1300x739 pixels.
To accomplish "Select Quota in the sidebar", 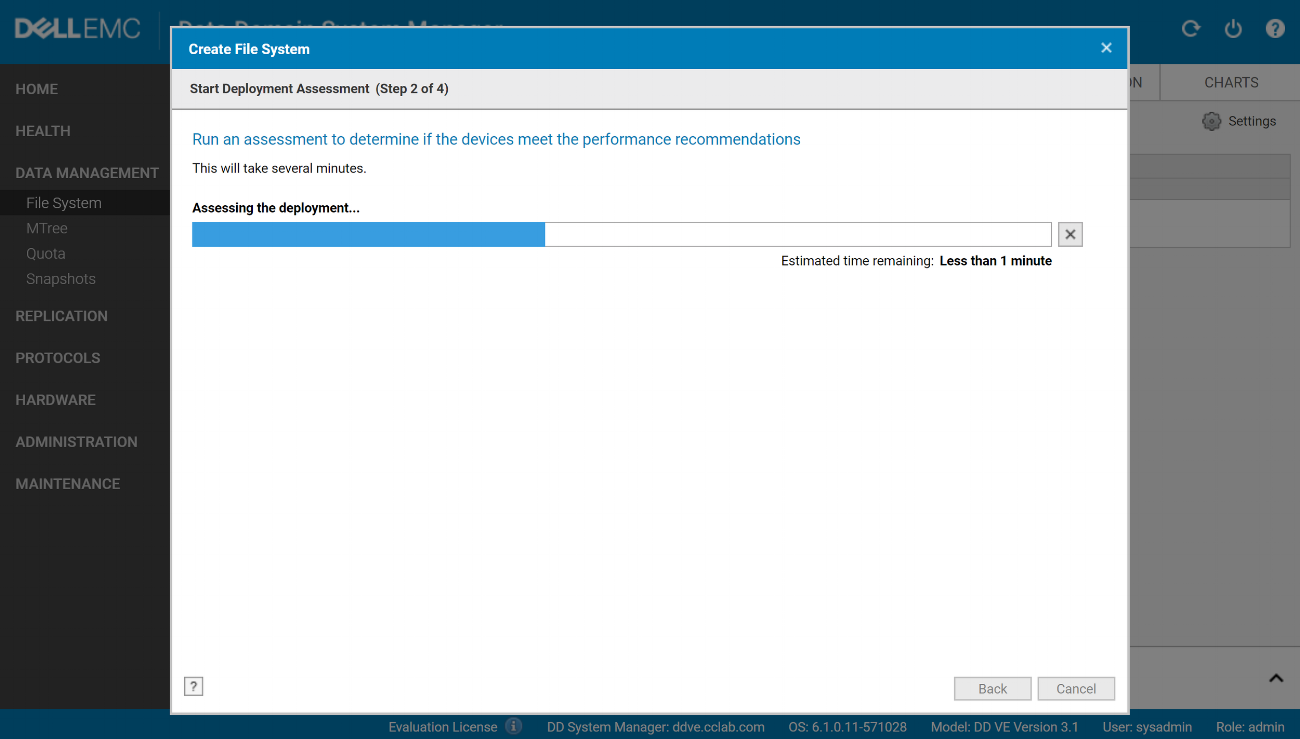I will click(46, 254).
